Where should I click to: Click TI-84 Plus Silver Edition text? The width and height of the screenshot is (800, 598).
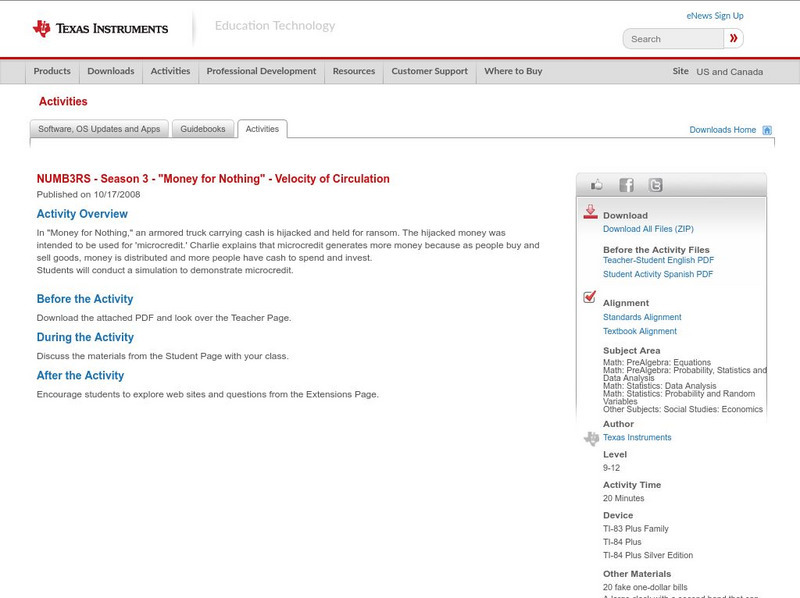click(648, 555)
